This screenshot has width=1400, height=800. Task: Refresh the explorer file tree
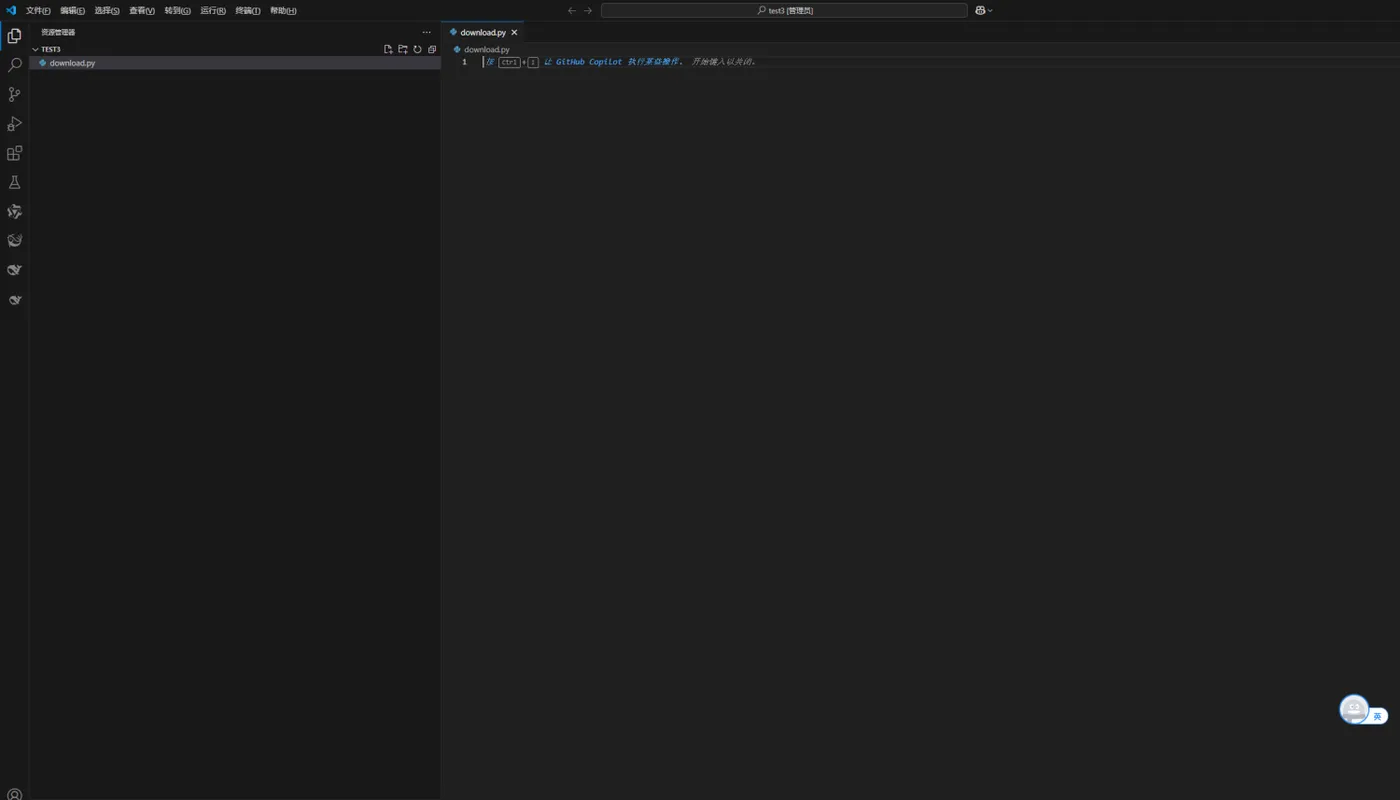(x=418, y=49)
